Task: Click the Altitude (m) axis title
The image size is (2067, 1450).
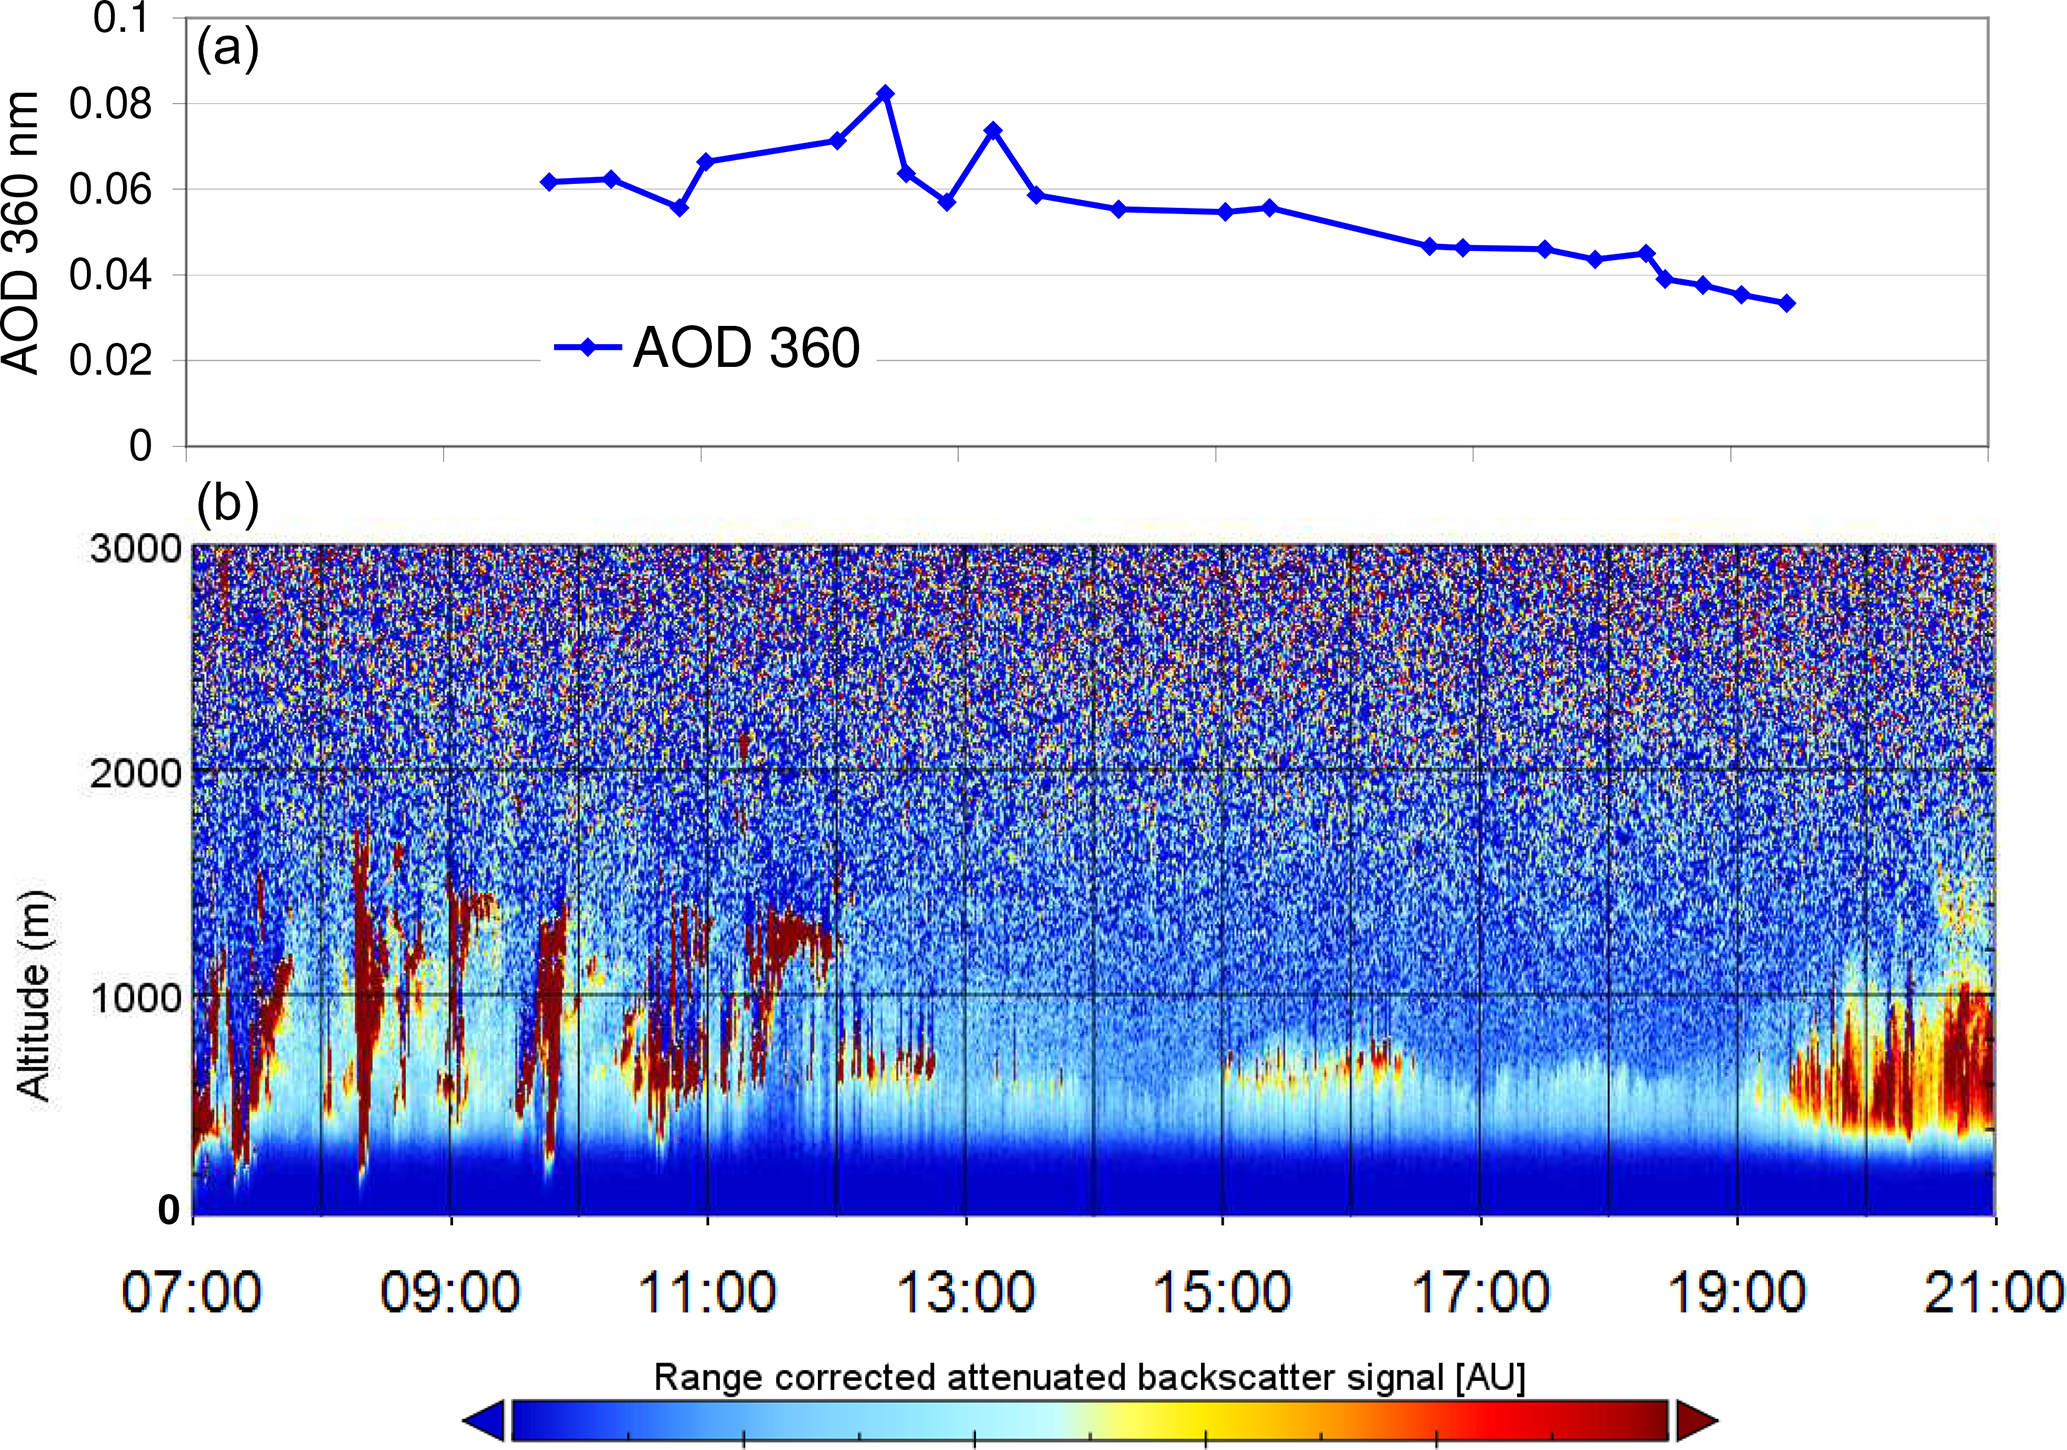Action: [x=34, y=995]
